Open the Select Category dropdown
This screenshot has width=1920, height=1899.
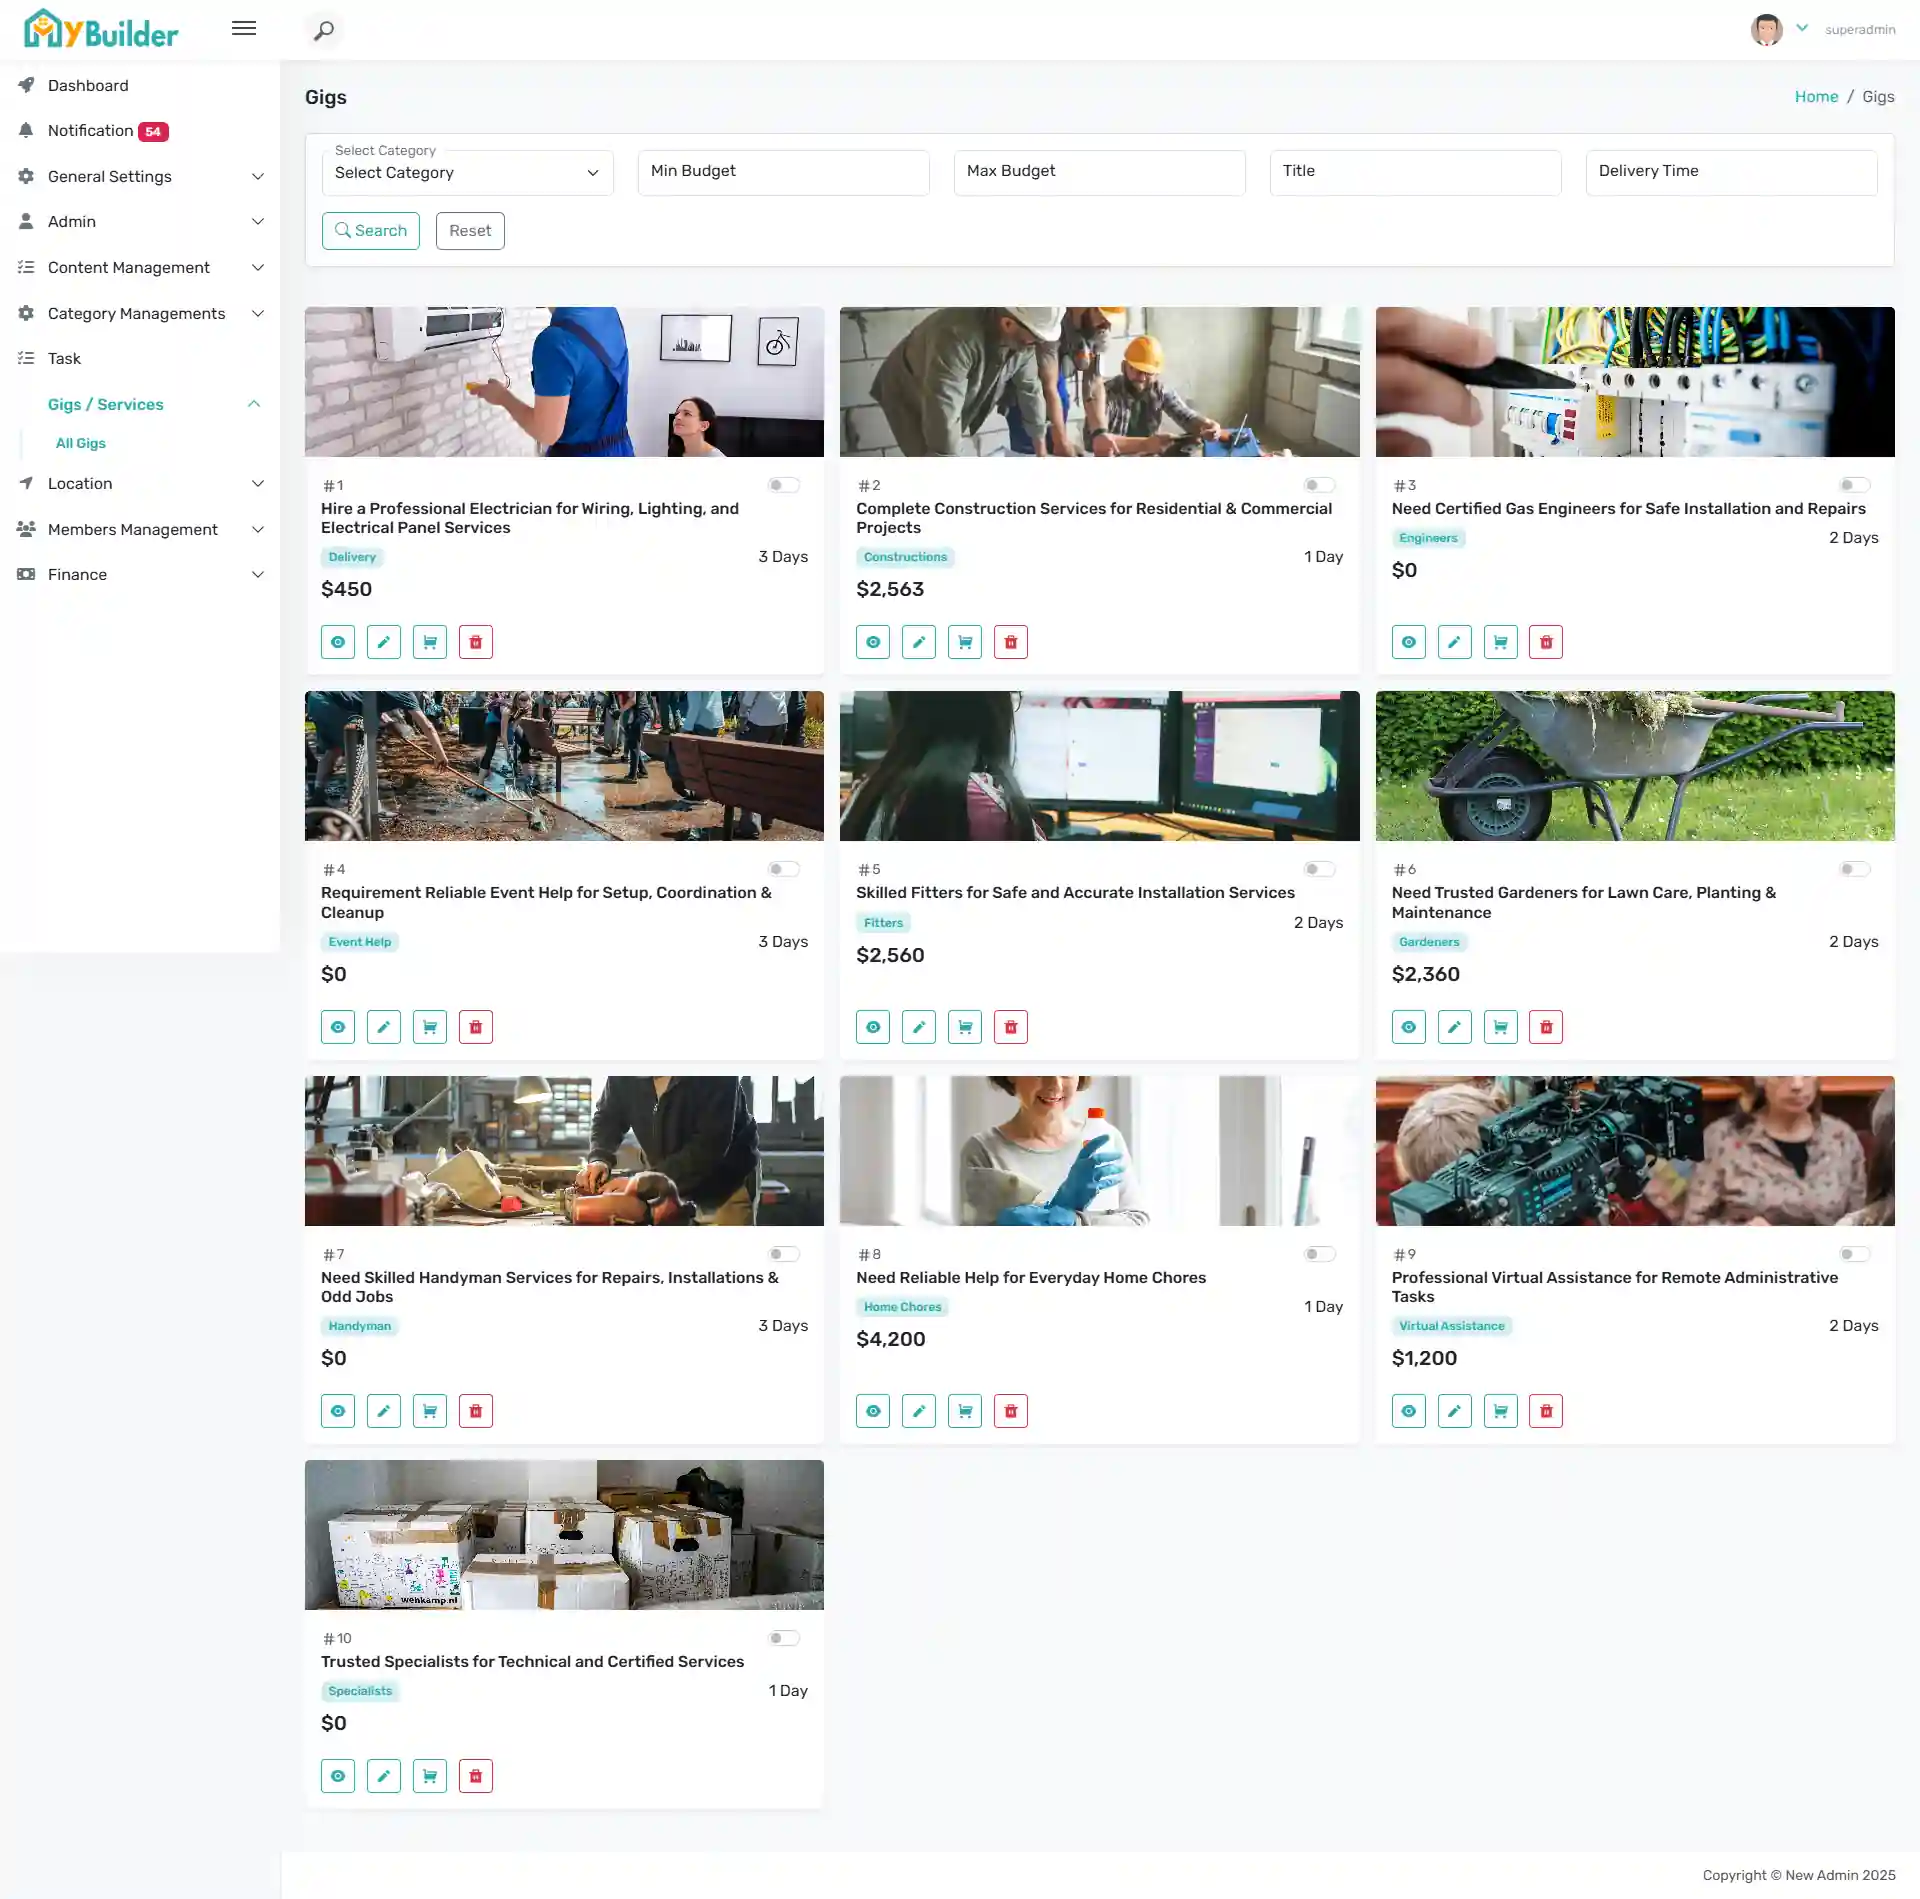point(467,173)
